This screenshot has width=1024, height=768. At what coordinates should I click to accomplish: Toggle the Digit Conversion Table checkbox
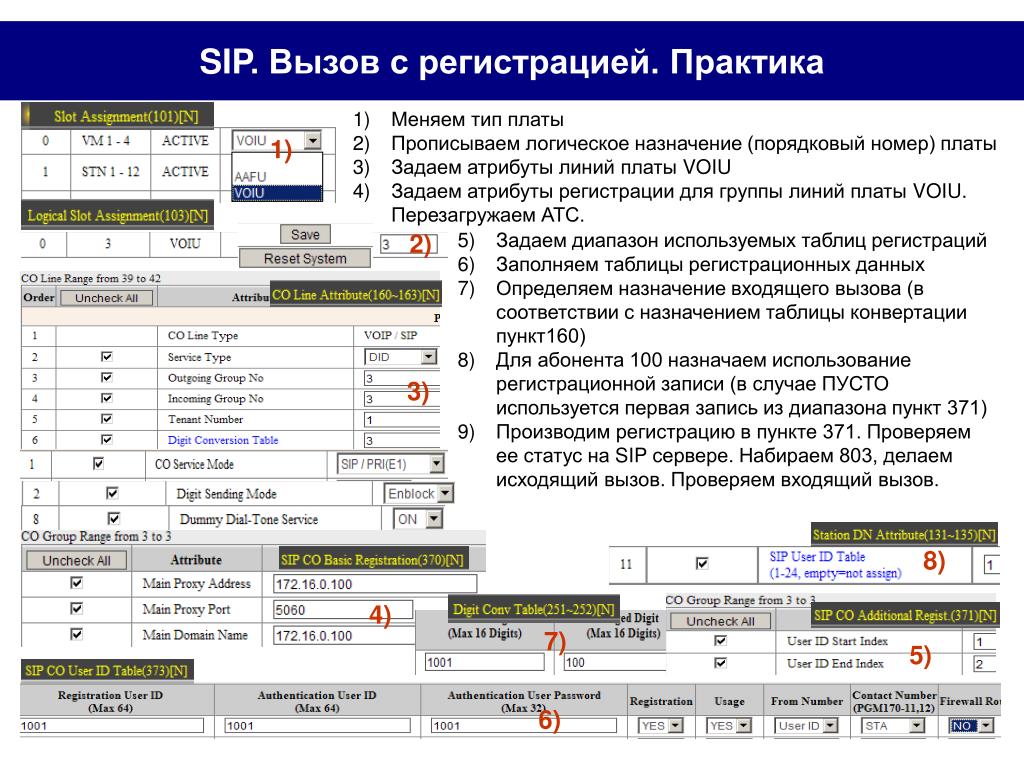[x=106, y=440]
